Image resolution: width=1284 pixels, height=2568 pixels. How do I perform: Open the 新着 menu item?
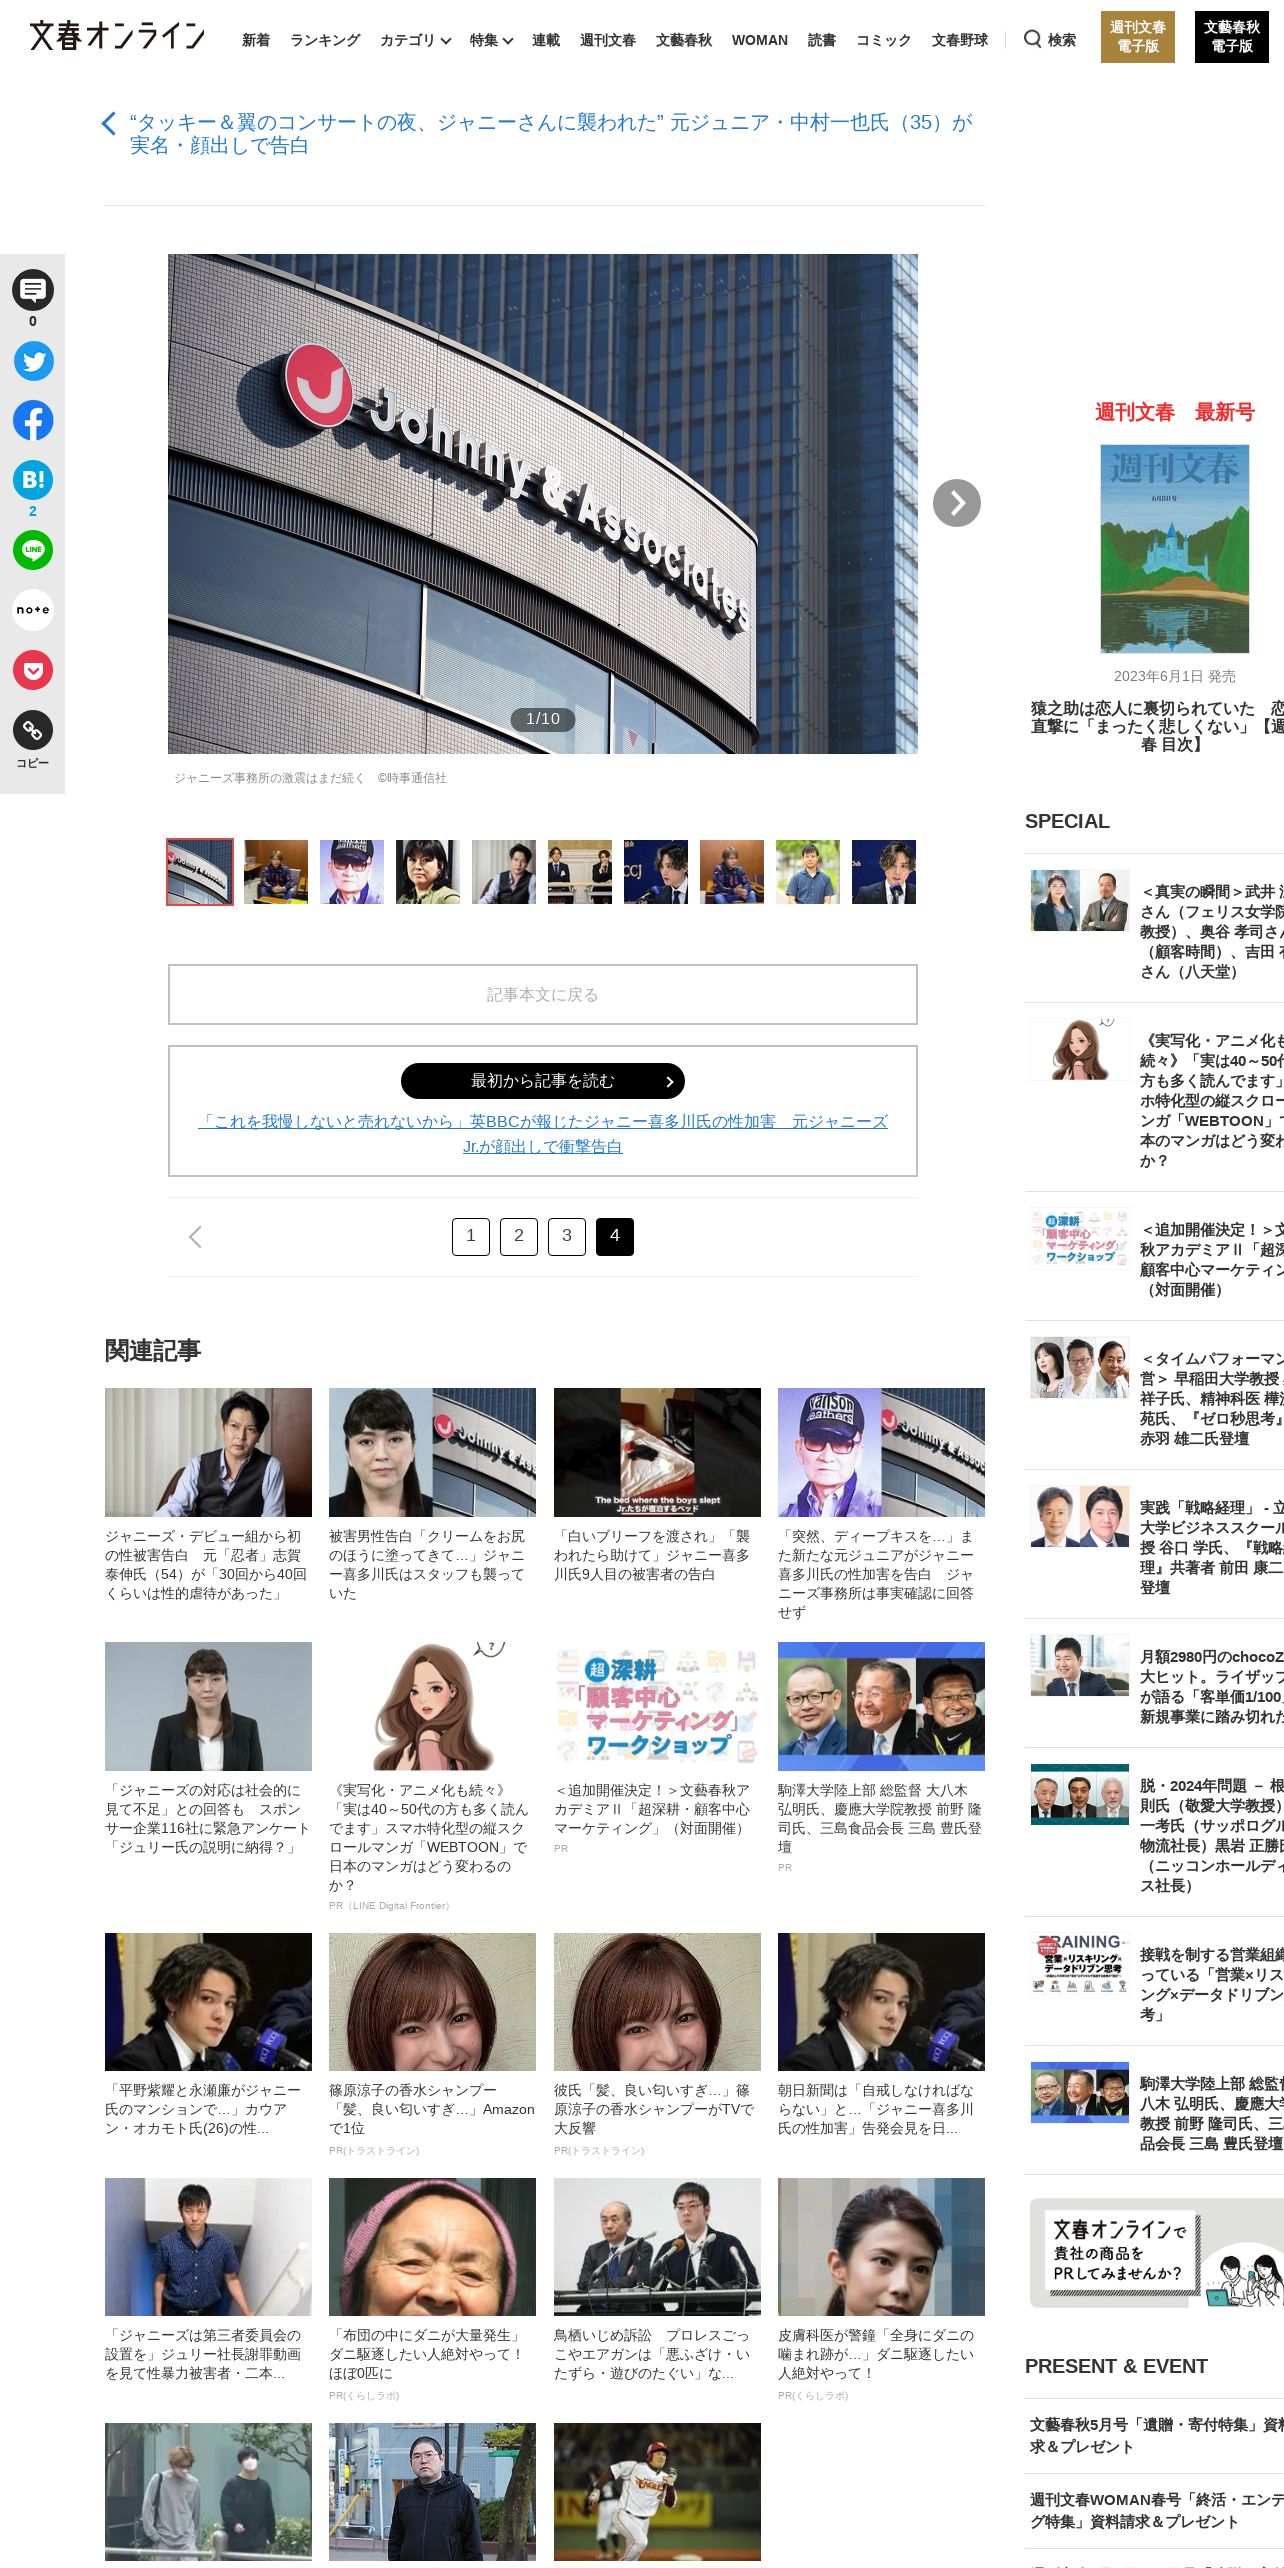[256, 40]
